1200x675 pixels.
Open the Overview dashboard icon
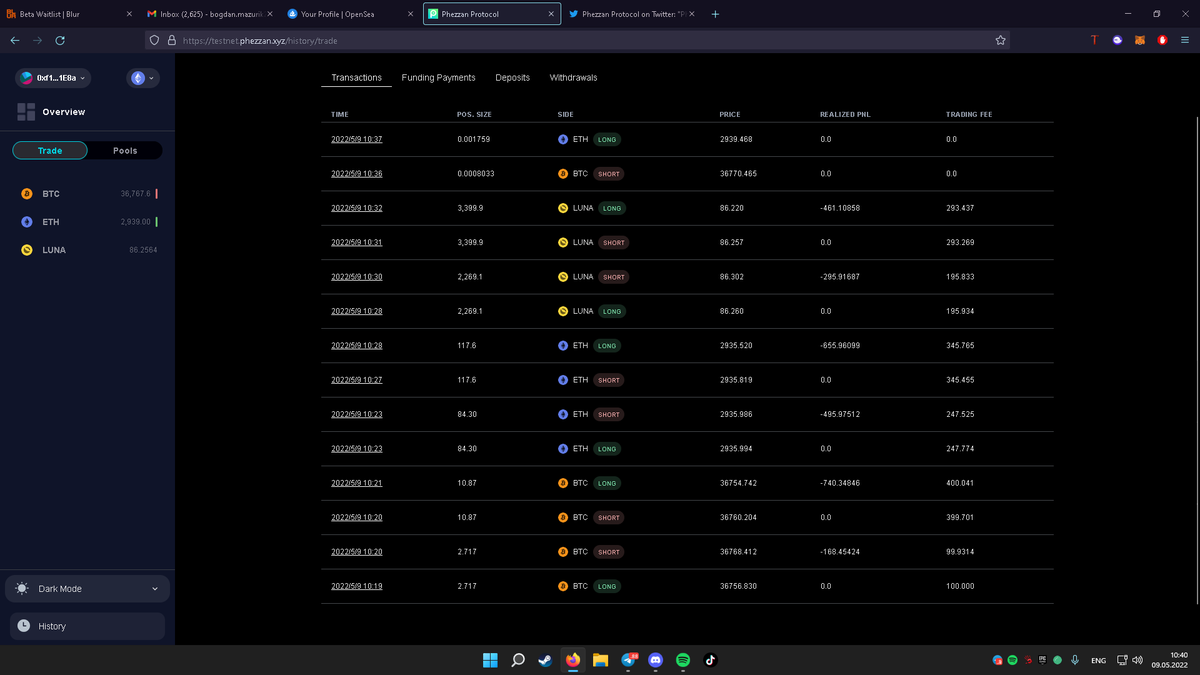[26, 112]
